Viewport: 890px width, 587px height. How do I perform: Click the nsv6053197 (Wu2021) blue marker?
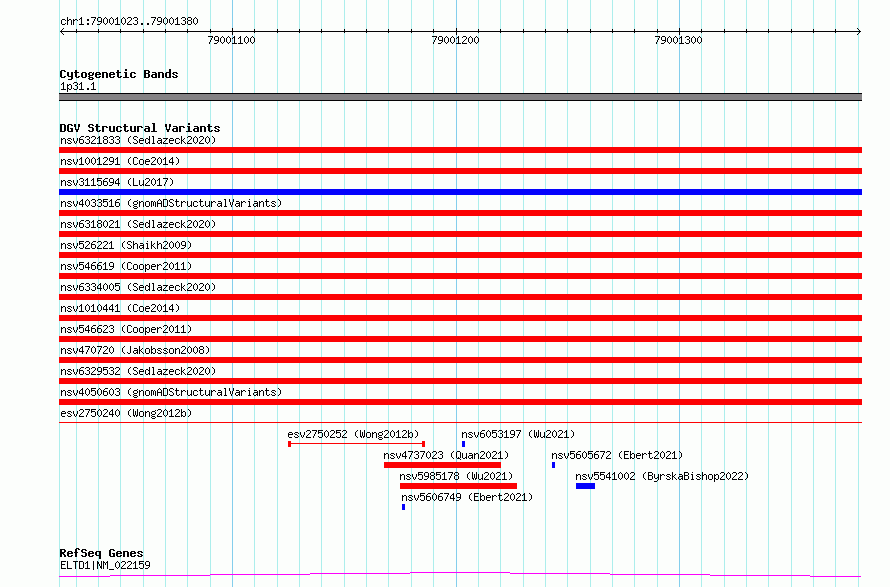tap(463, 444)
